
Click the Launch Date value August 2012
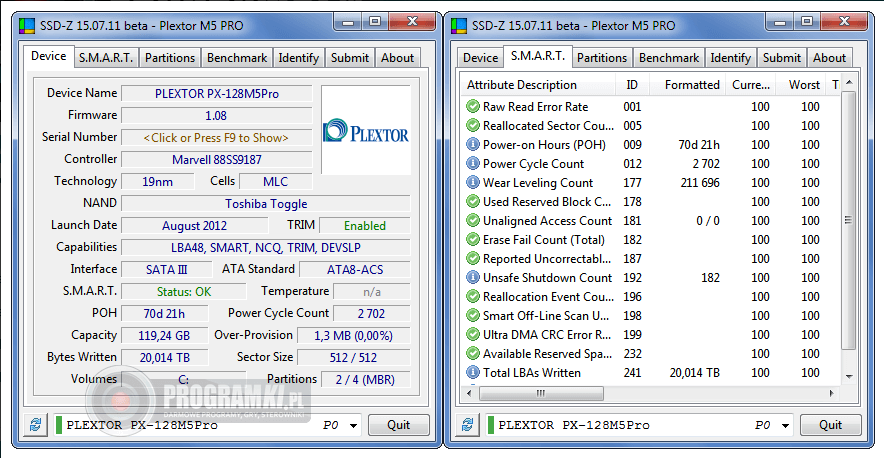pos(195,226)
